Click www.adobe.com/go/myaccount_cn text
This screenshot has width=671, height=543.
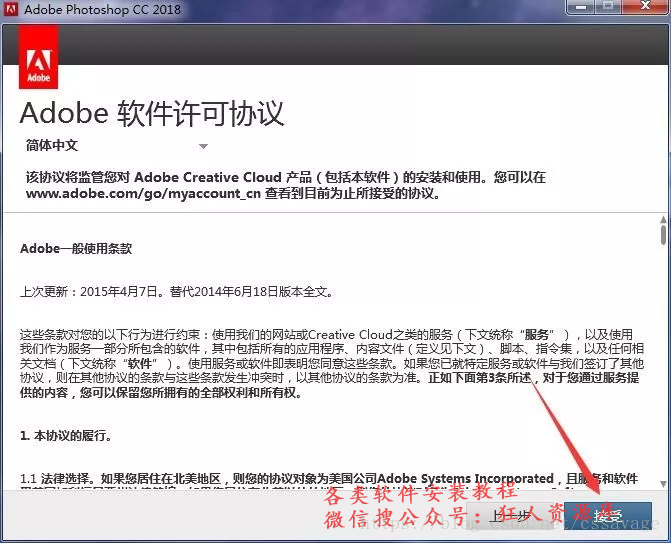[143, 193]
